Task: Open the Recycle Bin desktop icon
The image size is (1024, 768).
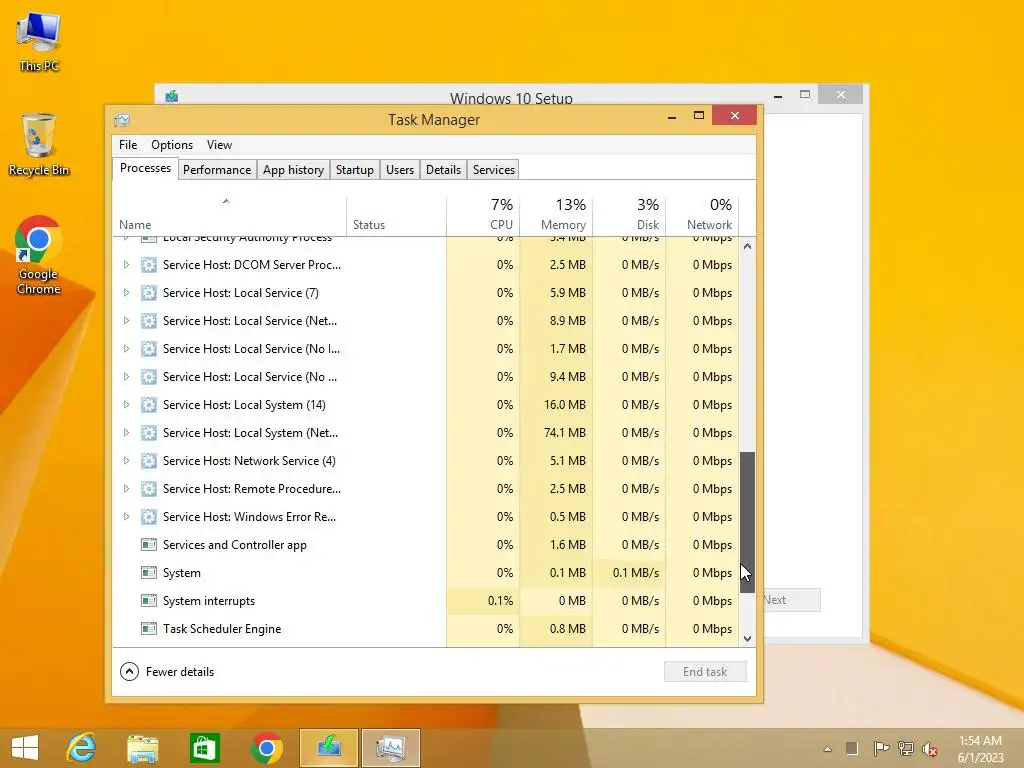Action: coord(39,145)
